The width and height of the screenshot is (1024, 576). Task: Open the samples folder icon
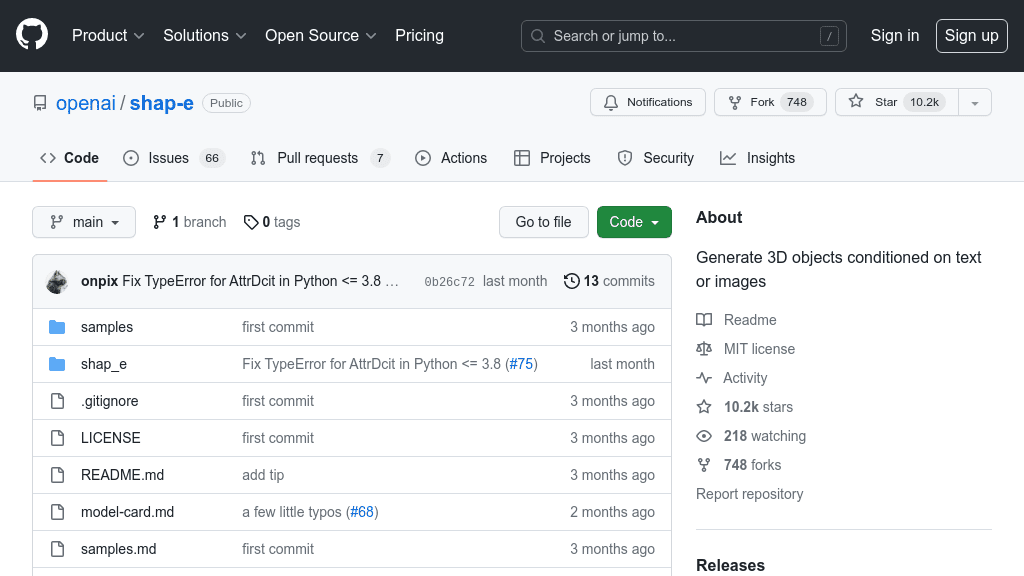(x=57, y=327)
